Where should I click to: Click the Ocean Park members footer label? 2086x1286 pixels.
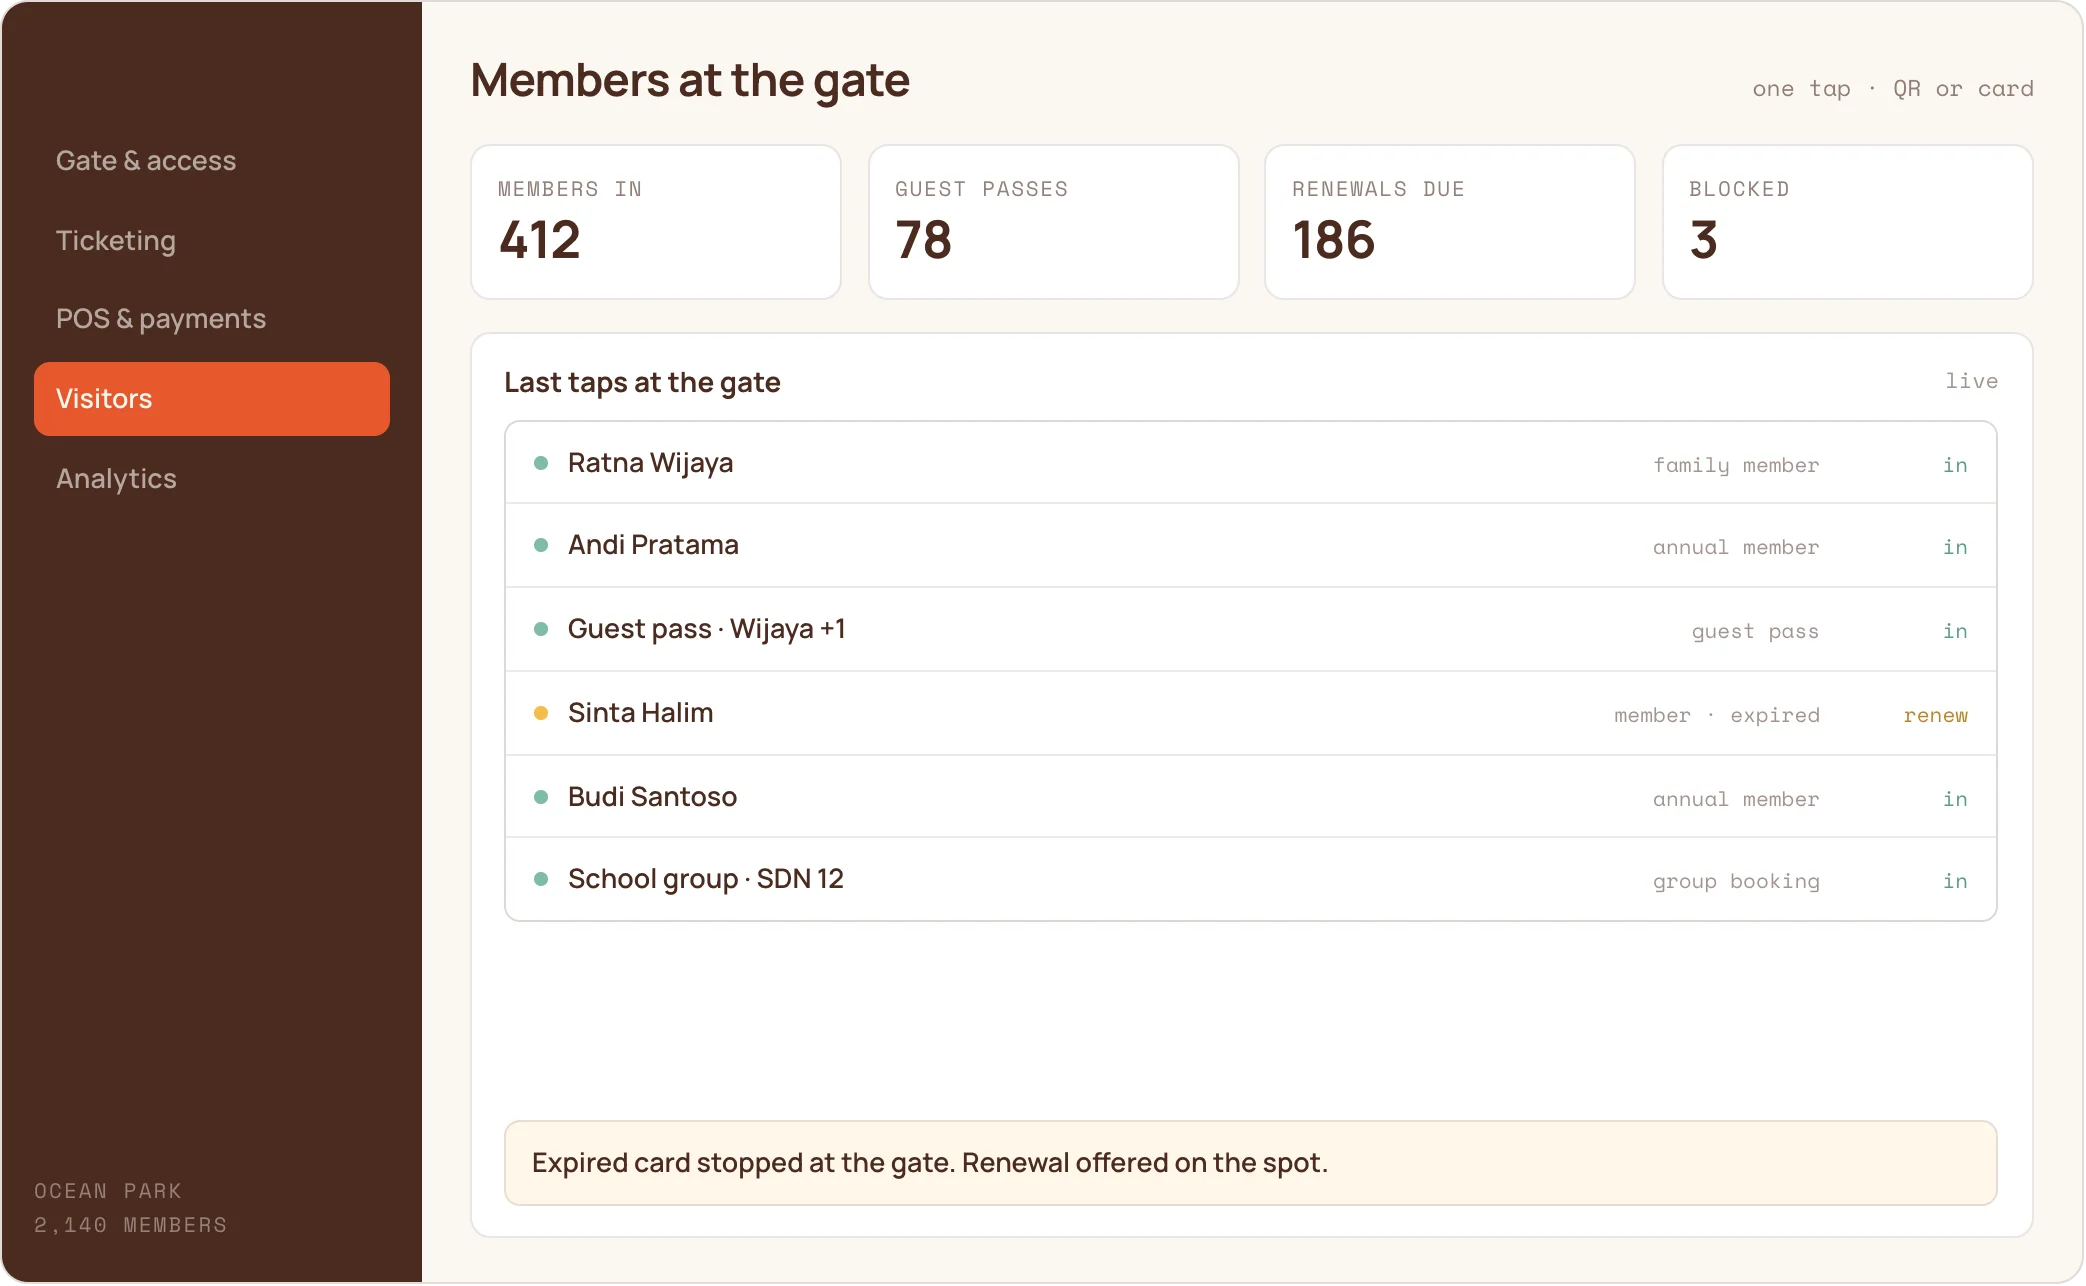(131, 1208)
